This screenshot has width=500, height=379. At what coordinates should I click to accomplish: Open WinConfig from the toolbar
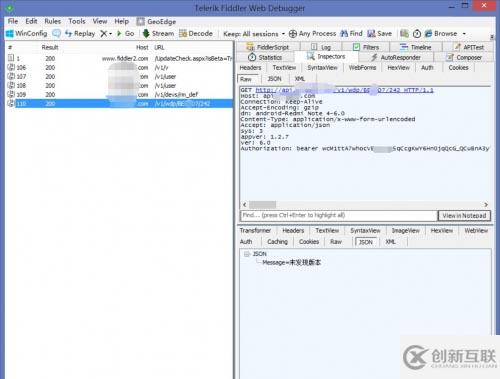(x=27, y=33)
